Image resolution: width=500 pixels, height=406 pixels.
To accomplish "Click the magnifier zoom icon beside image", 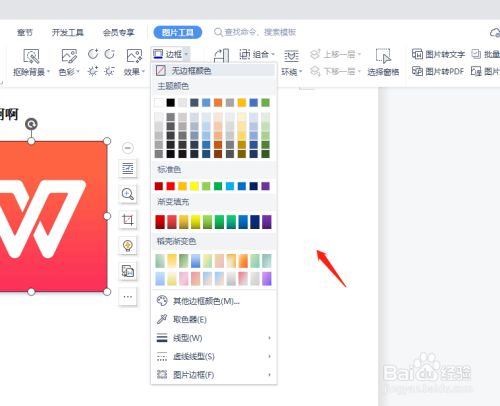I will tap(128, 194).
